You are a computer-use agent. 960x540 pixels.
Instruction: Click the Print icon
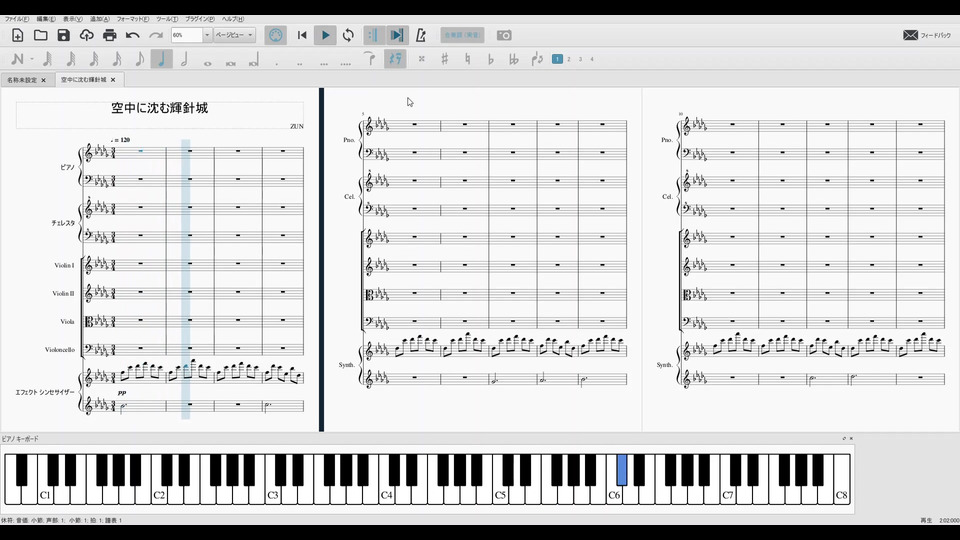click(x=110, y=35)
